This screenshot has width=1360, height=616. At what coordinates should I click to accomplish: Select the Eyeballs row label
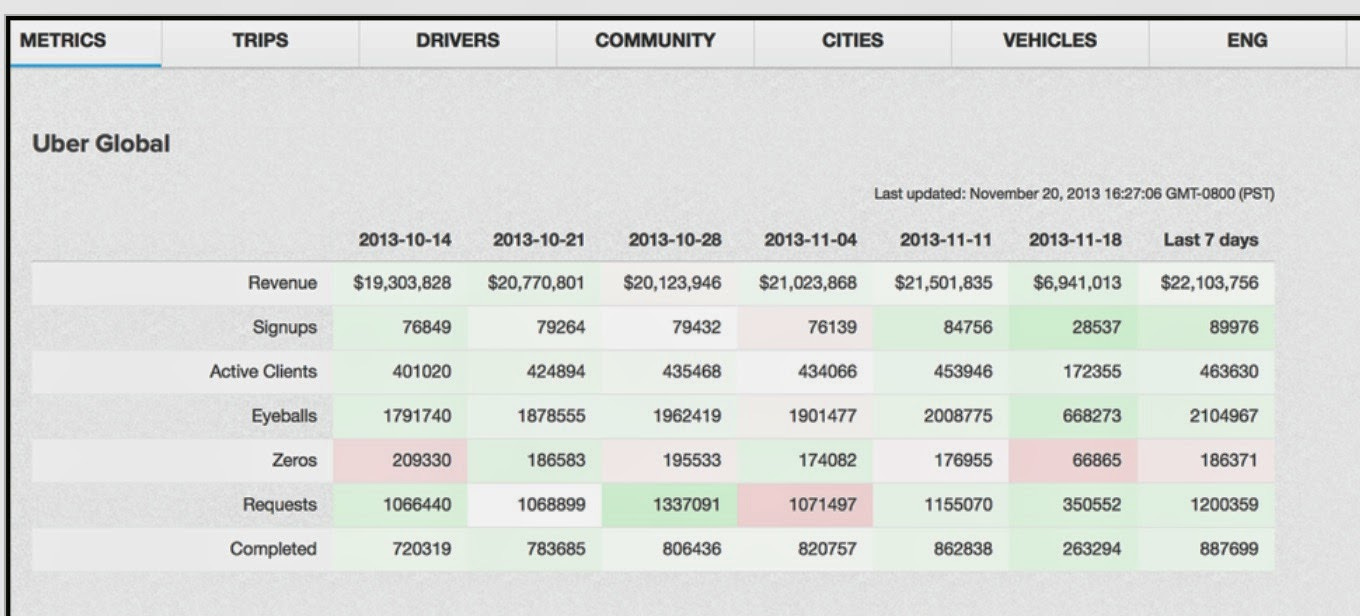(284, 416)
